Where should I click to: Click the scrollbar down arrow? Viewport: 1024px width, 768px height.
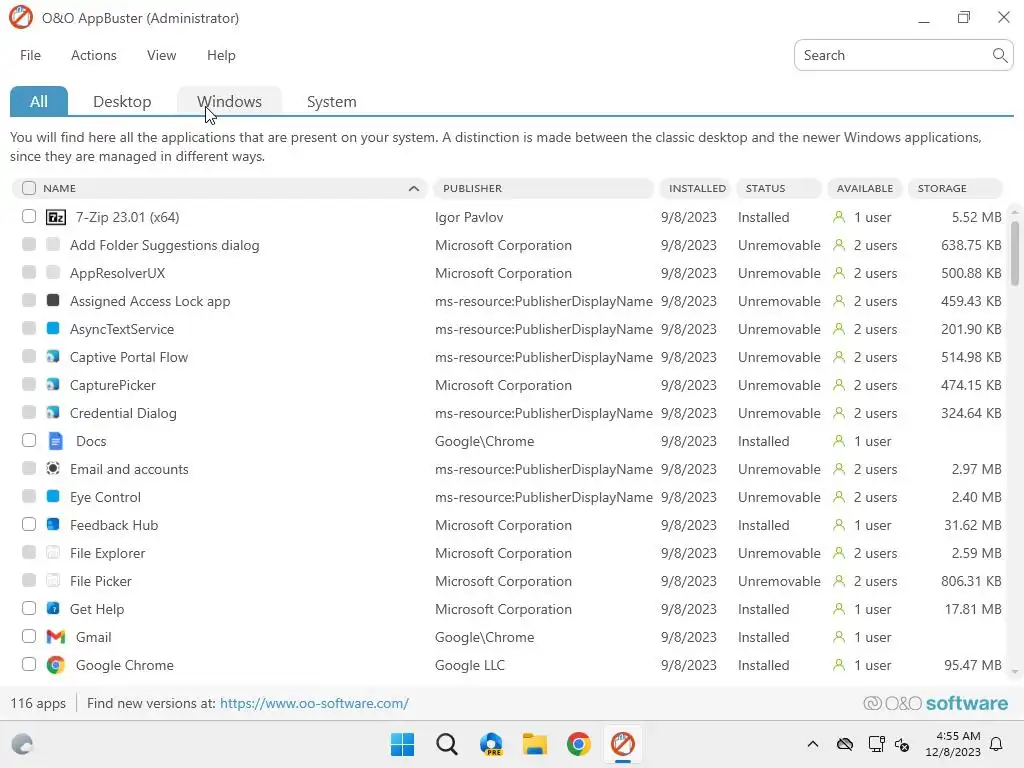(1014, 671)
